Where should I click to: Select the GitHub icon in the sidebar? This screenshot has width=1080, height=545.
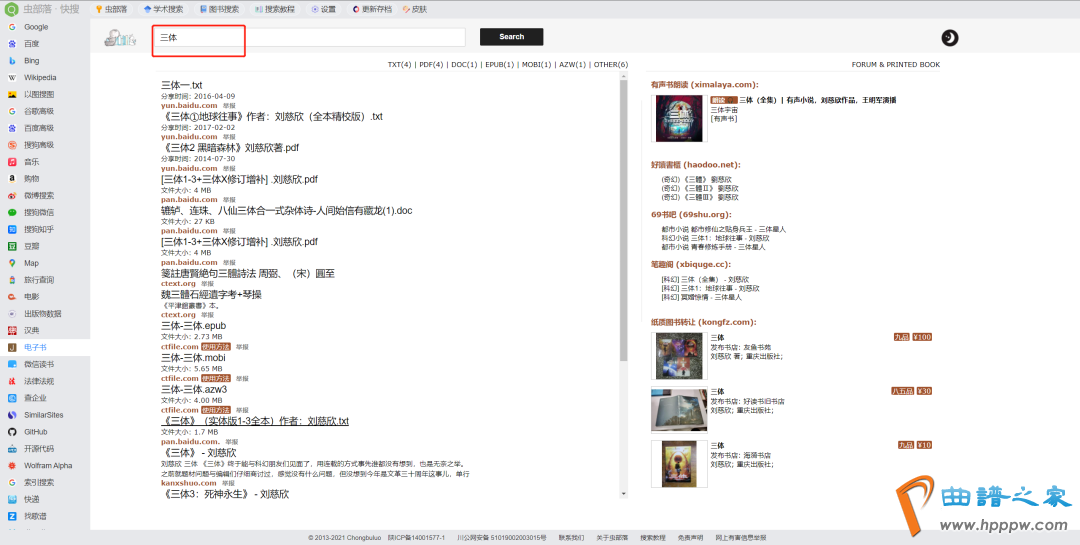tap(12, 431)
